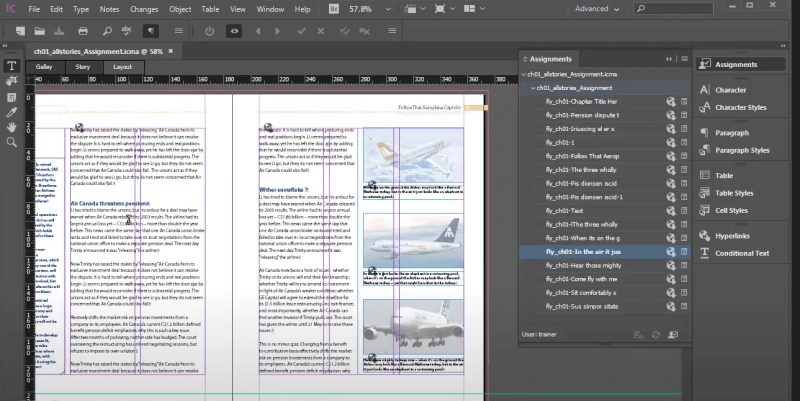Open the zoom level 57.8% dropdown
The image size is (800, 401).
coord(388,9)
